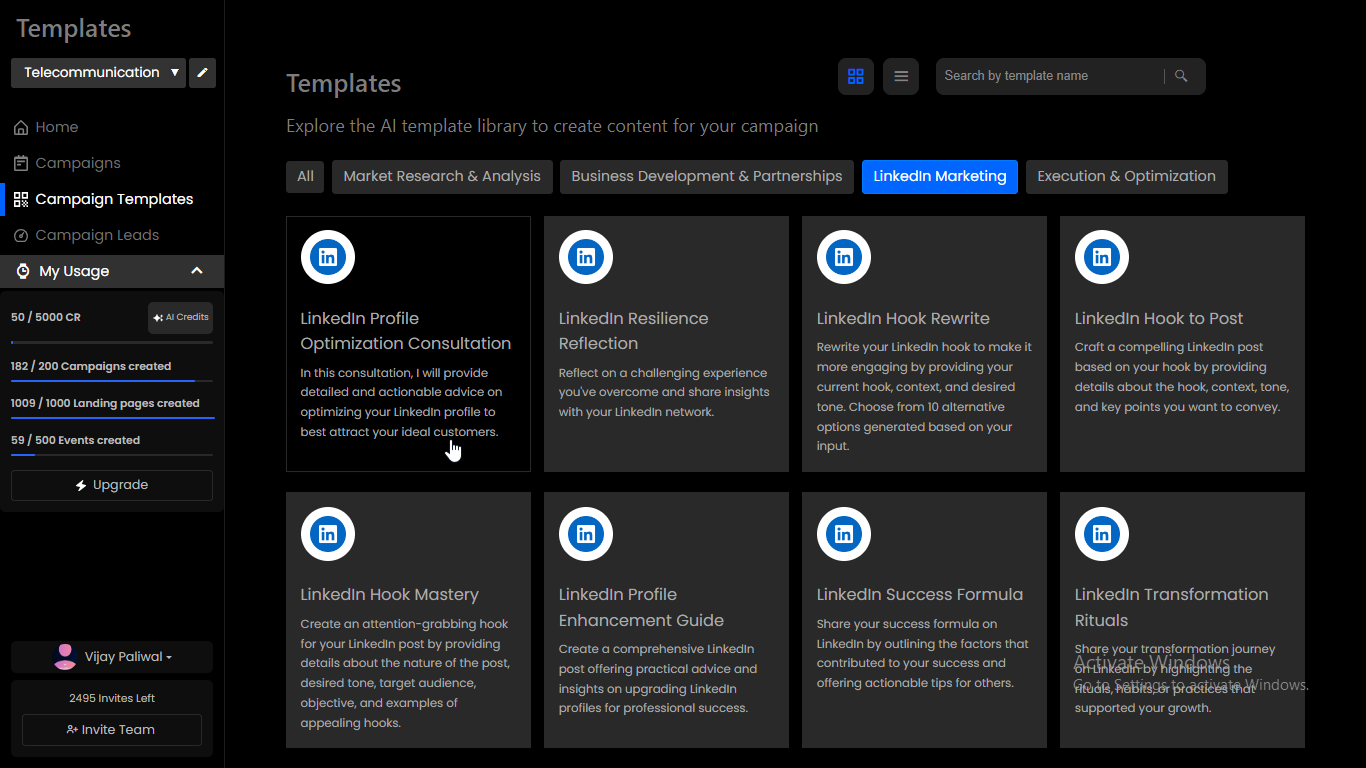Open LinkedIn Resilience Reflection title
This screenshot has height=768, width=1366.
633,331
